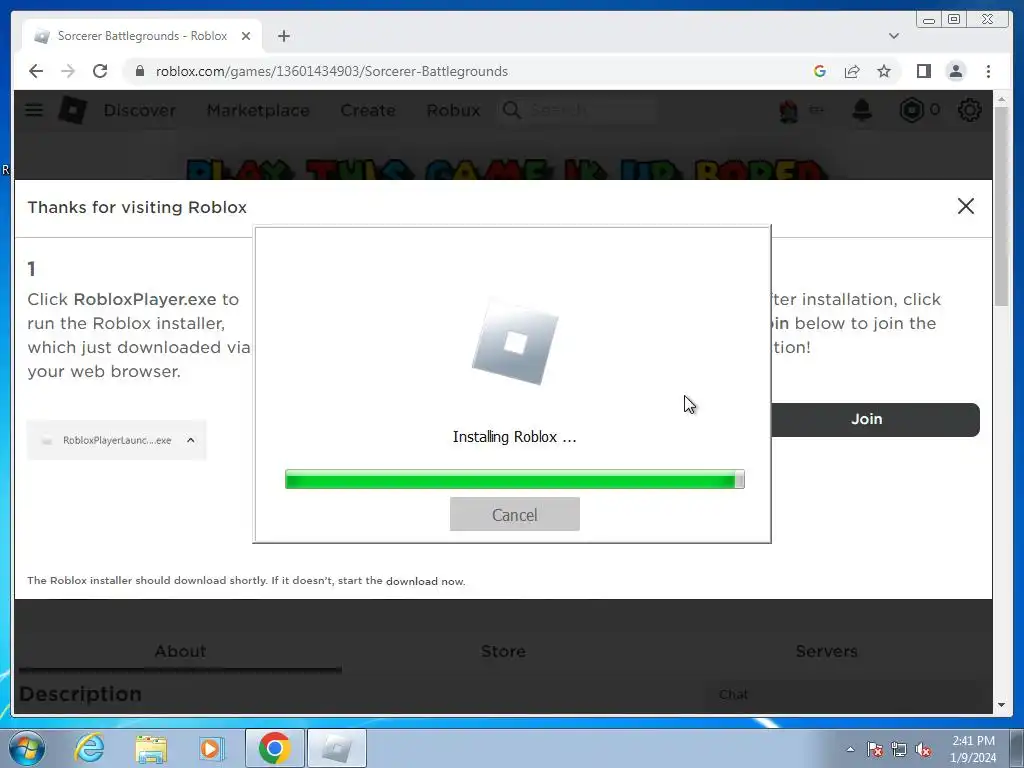
Task: Switch to the About tab
Action: (x=180, y=651)
